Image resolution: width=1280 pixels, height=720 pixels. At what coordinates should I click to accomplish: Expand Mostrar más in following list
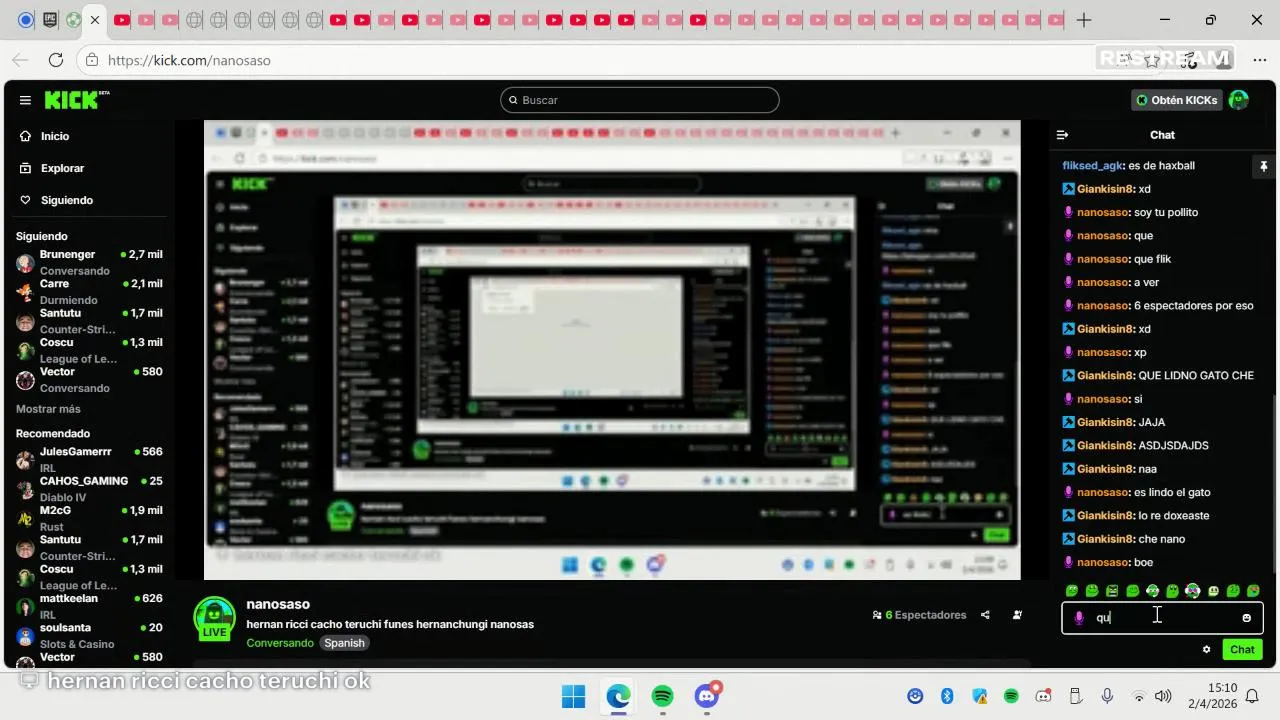coord(48,409)
